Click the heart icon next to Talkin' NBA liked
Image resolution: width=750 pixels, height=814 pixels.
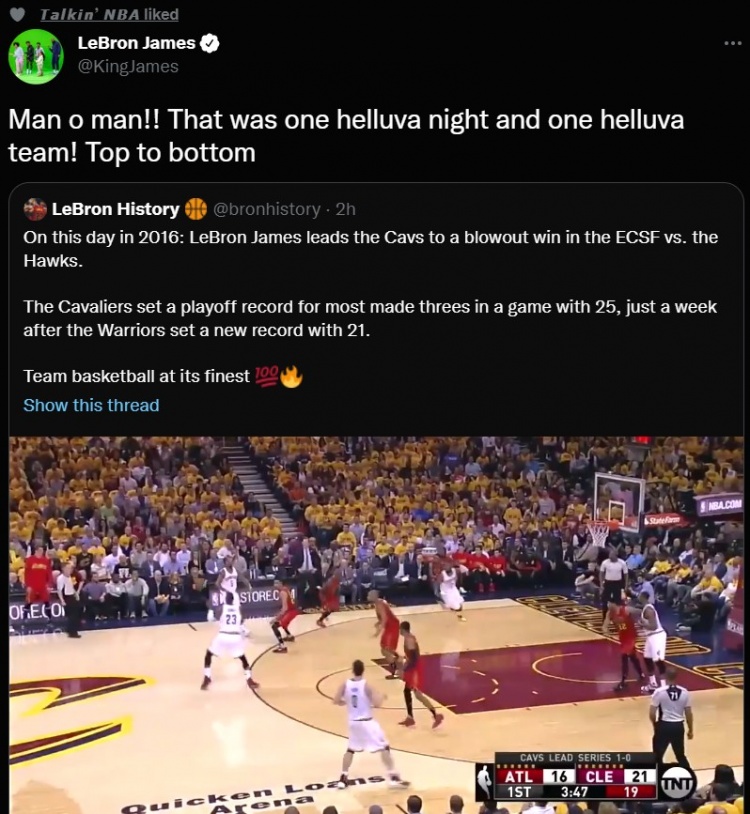point(18,15)
